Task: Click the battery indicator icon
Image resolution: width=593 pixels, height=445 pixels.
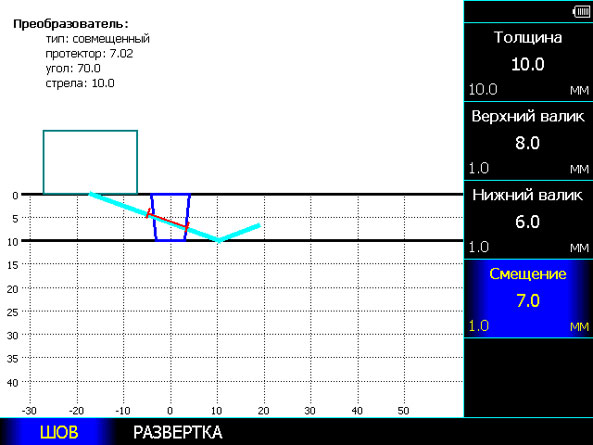Action: pos(581,12)
